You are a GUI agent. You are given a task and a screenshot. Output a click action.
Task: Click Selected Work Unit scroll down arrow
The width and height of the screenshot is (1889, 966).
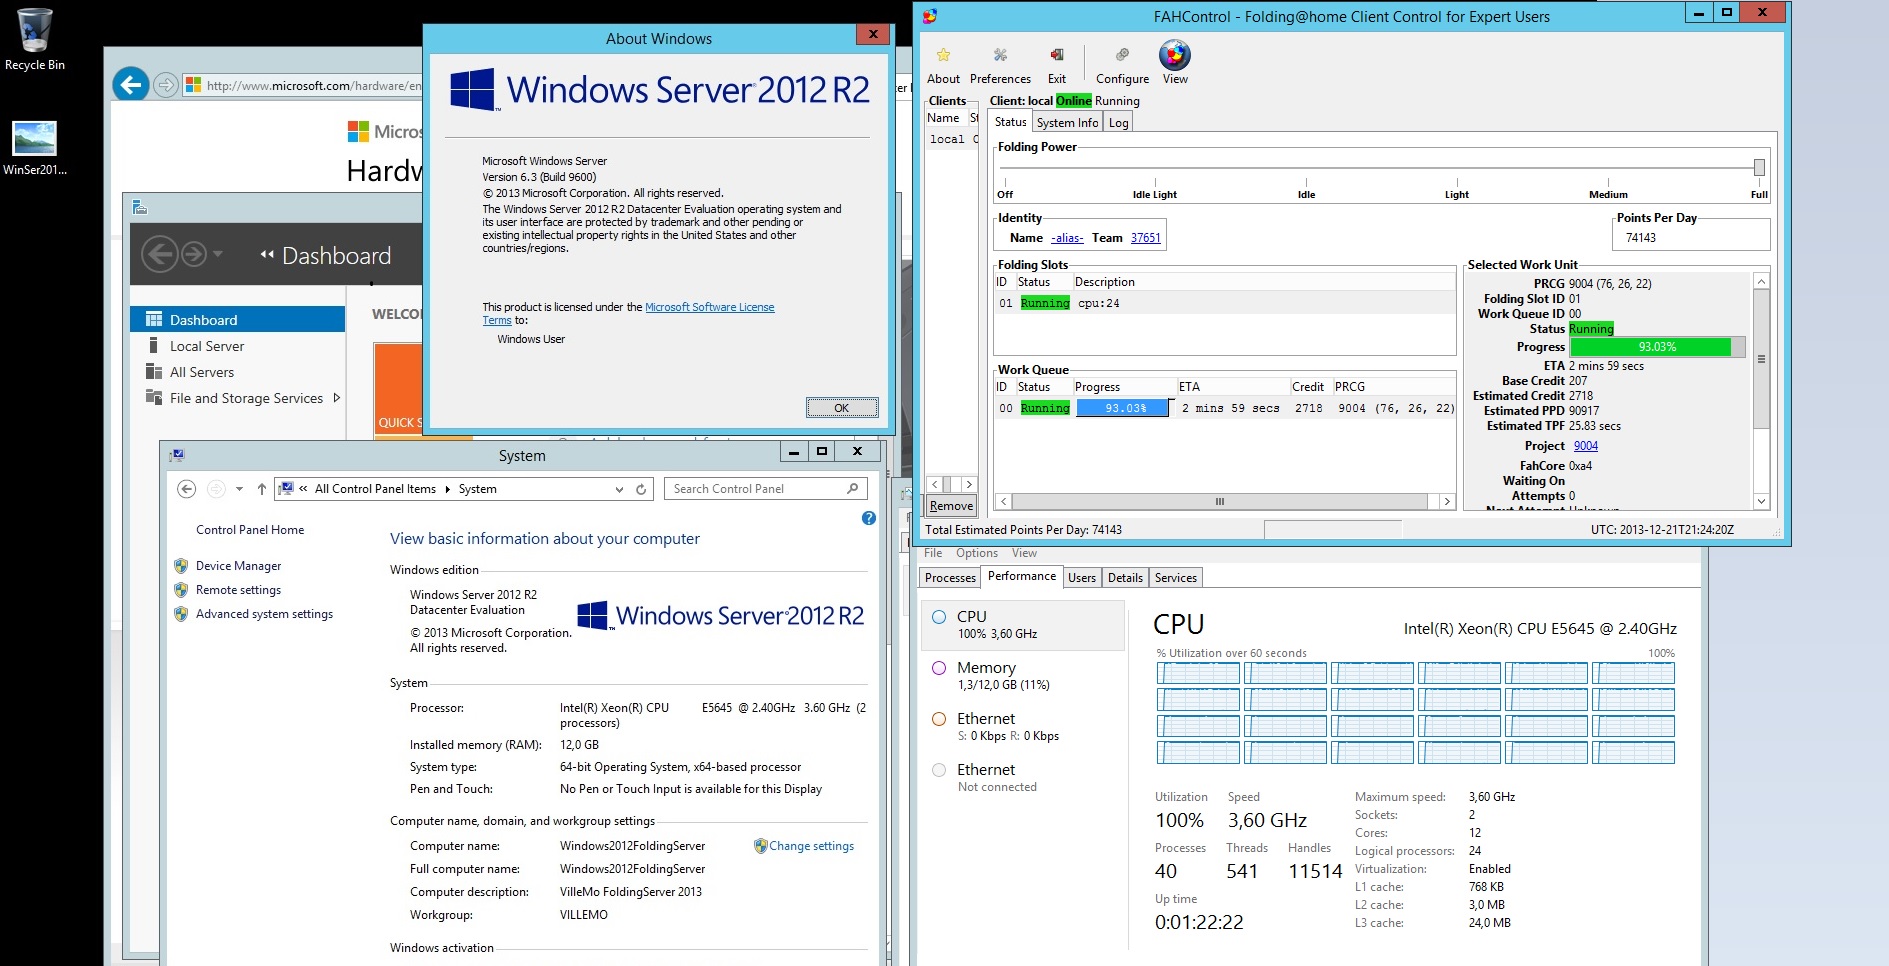[1762, 501]
